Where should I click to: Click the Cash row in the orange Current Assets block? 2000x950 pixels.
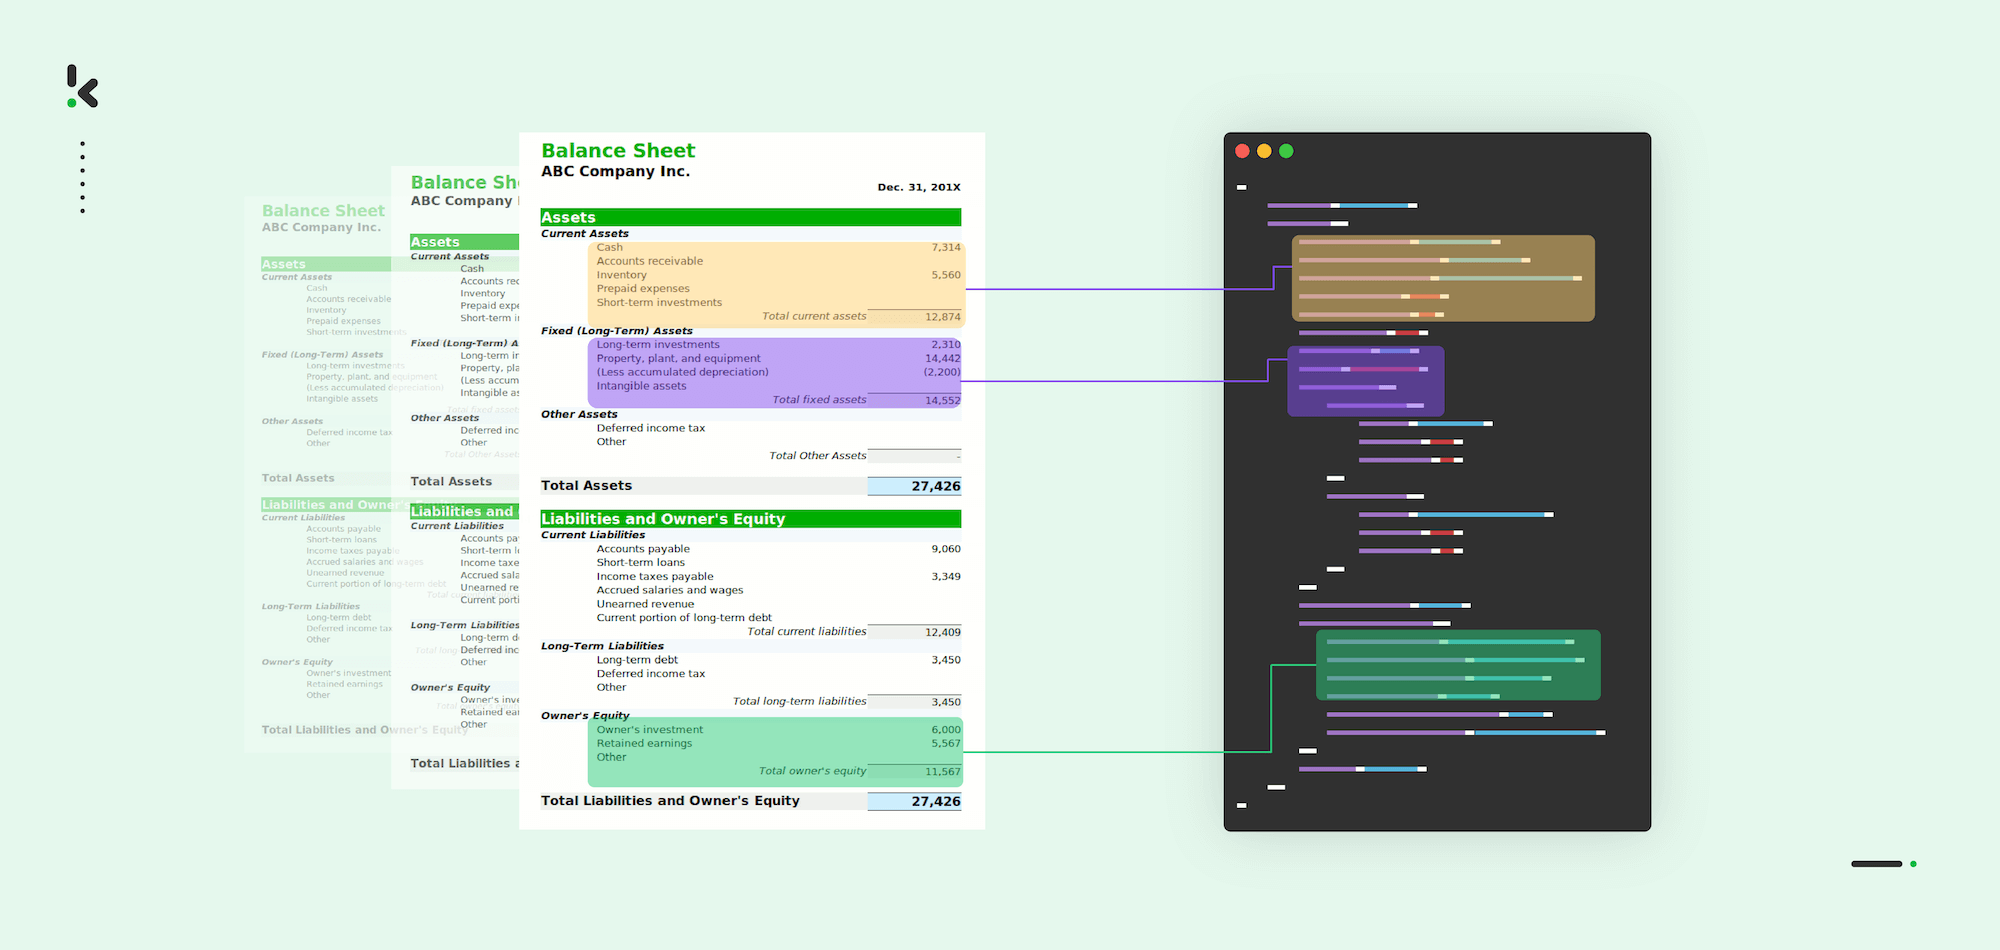point(610,248)
